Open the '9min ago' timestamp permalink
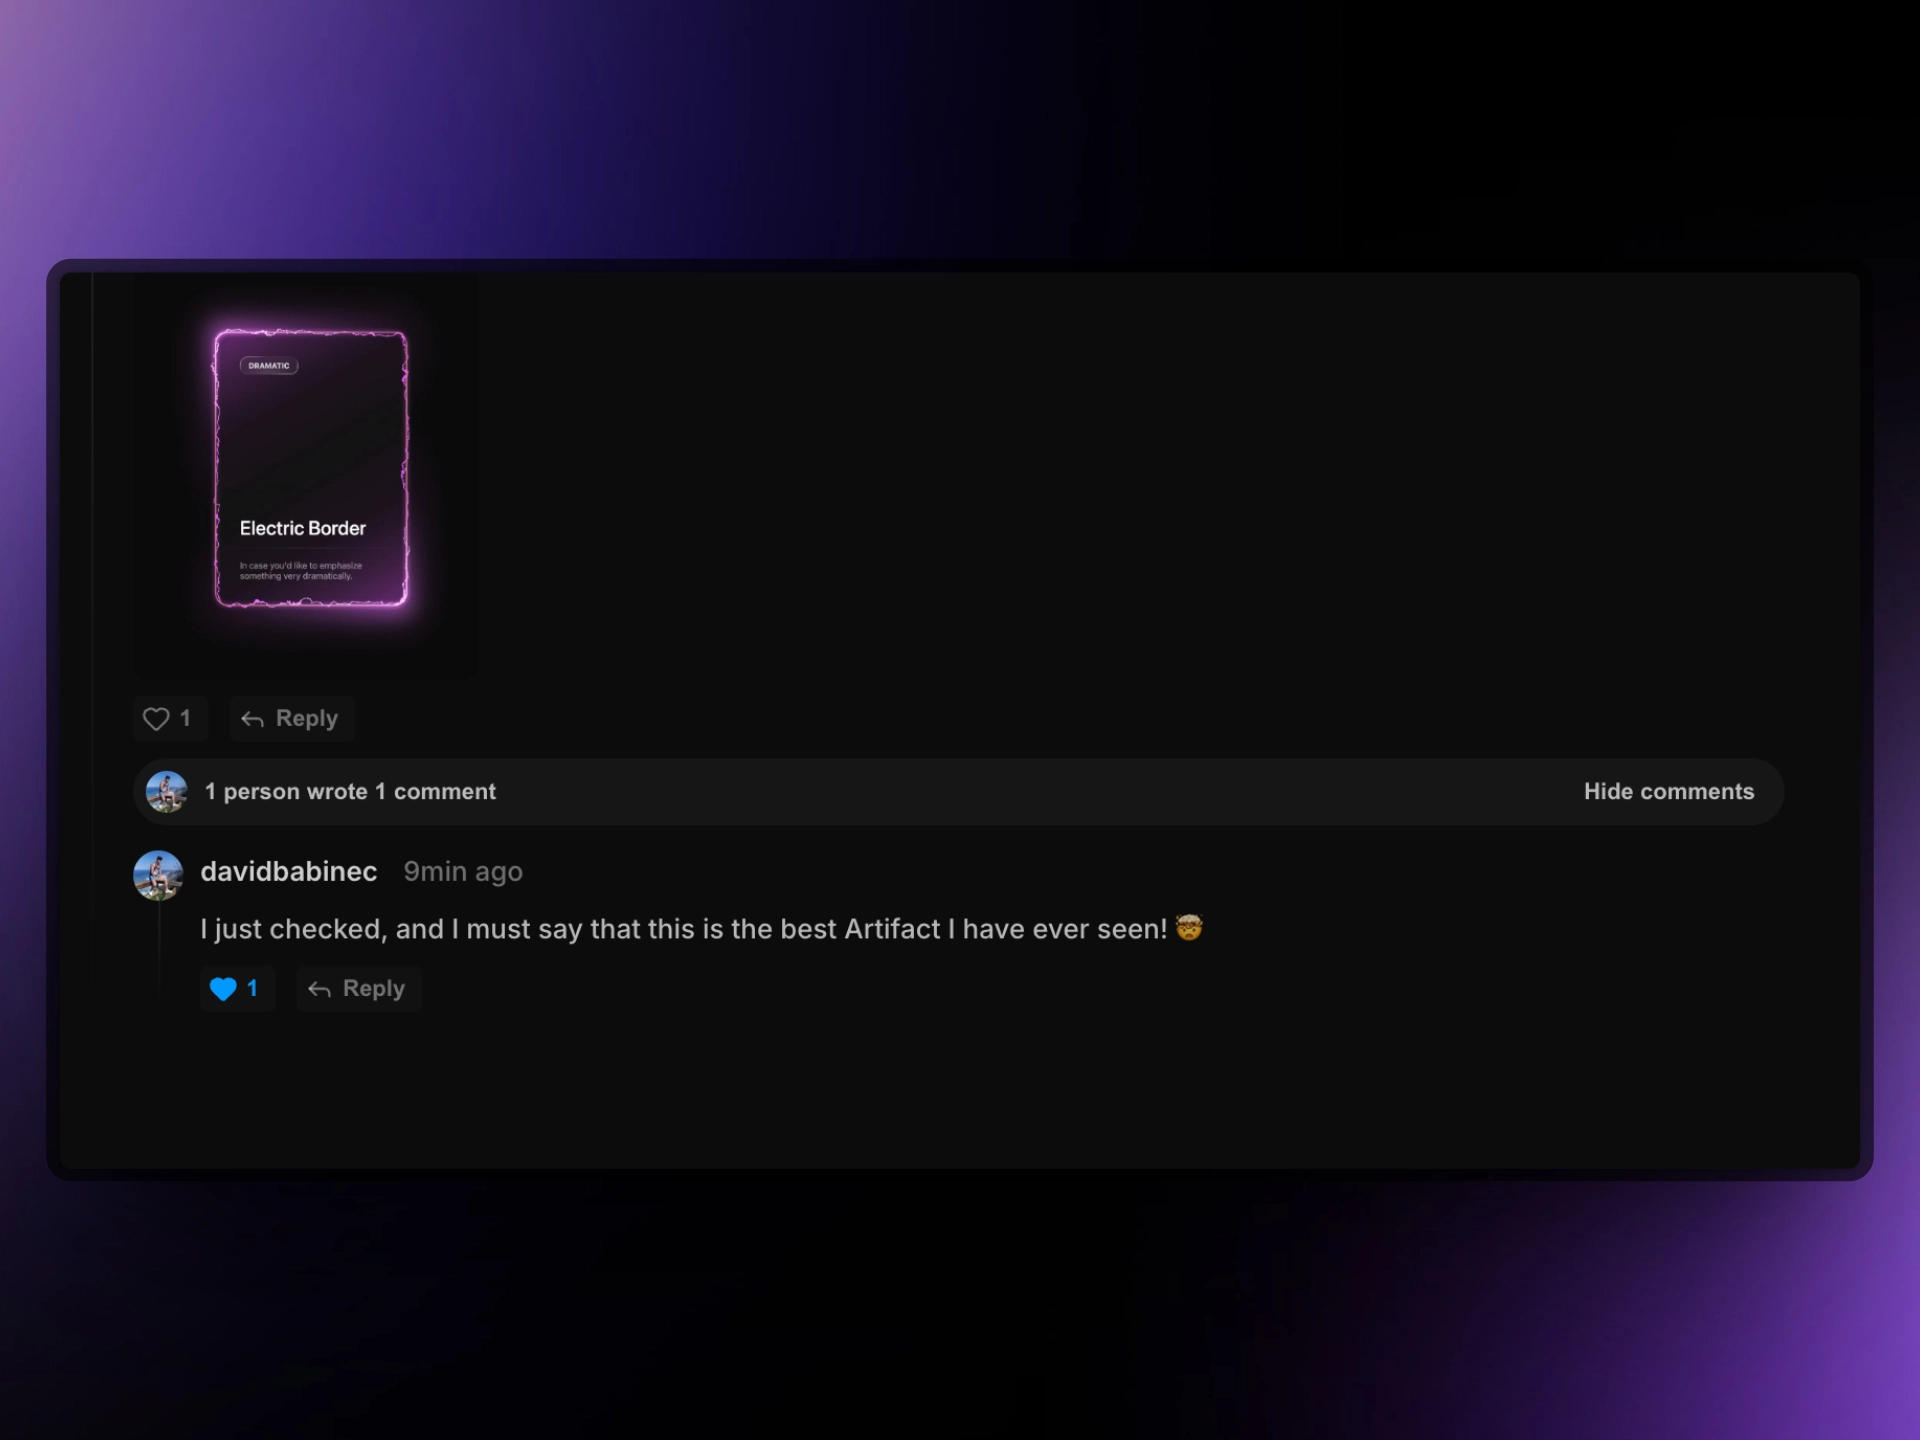 tap(463, 872)
